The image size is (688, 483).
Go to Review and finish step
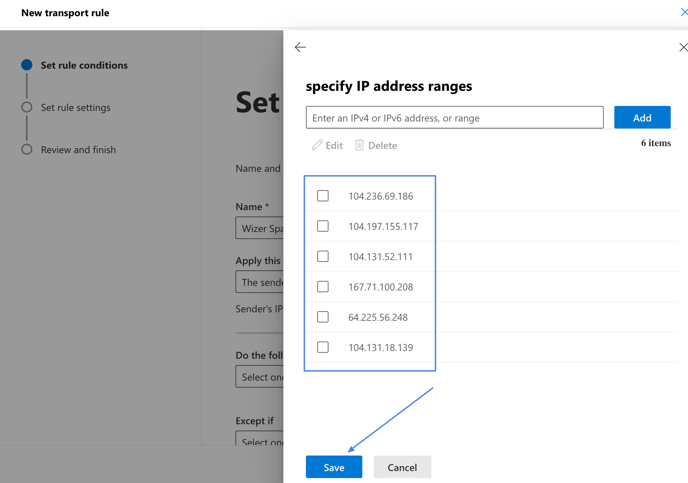click(78, 150)
